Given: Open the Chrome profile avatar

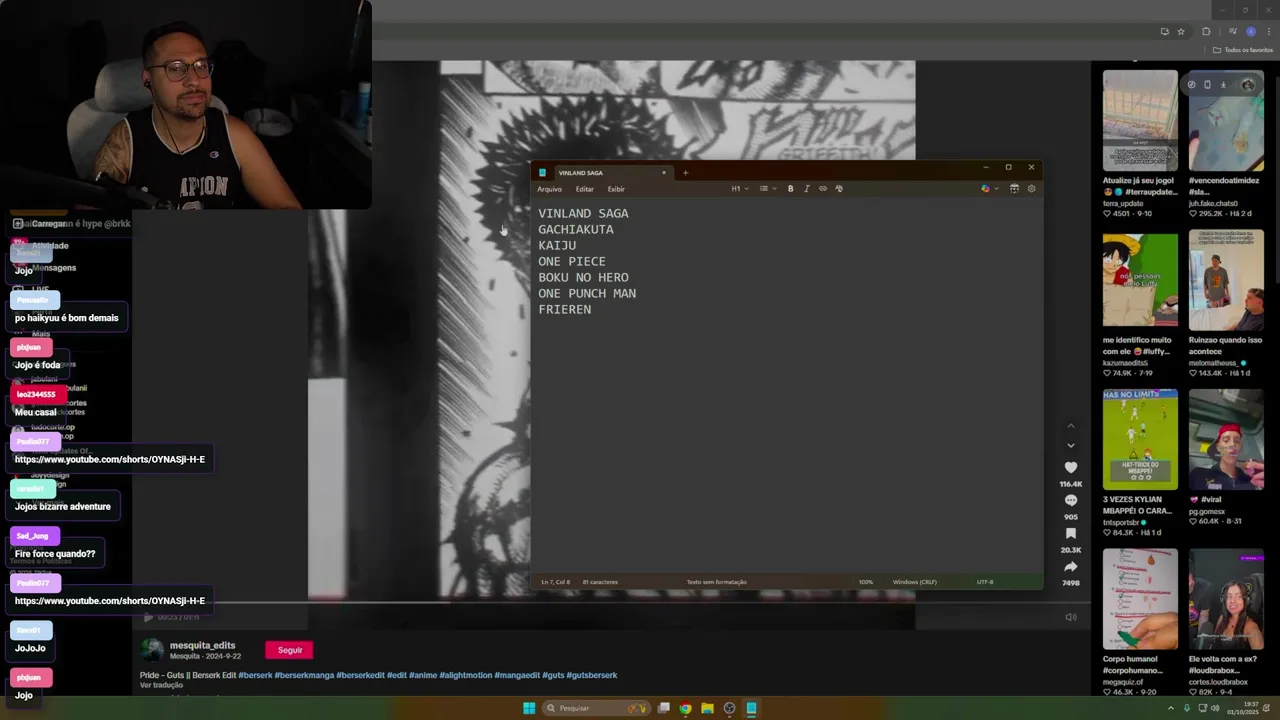Looking at the screenshot, I should point(1250,32).
